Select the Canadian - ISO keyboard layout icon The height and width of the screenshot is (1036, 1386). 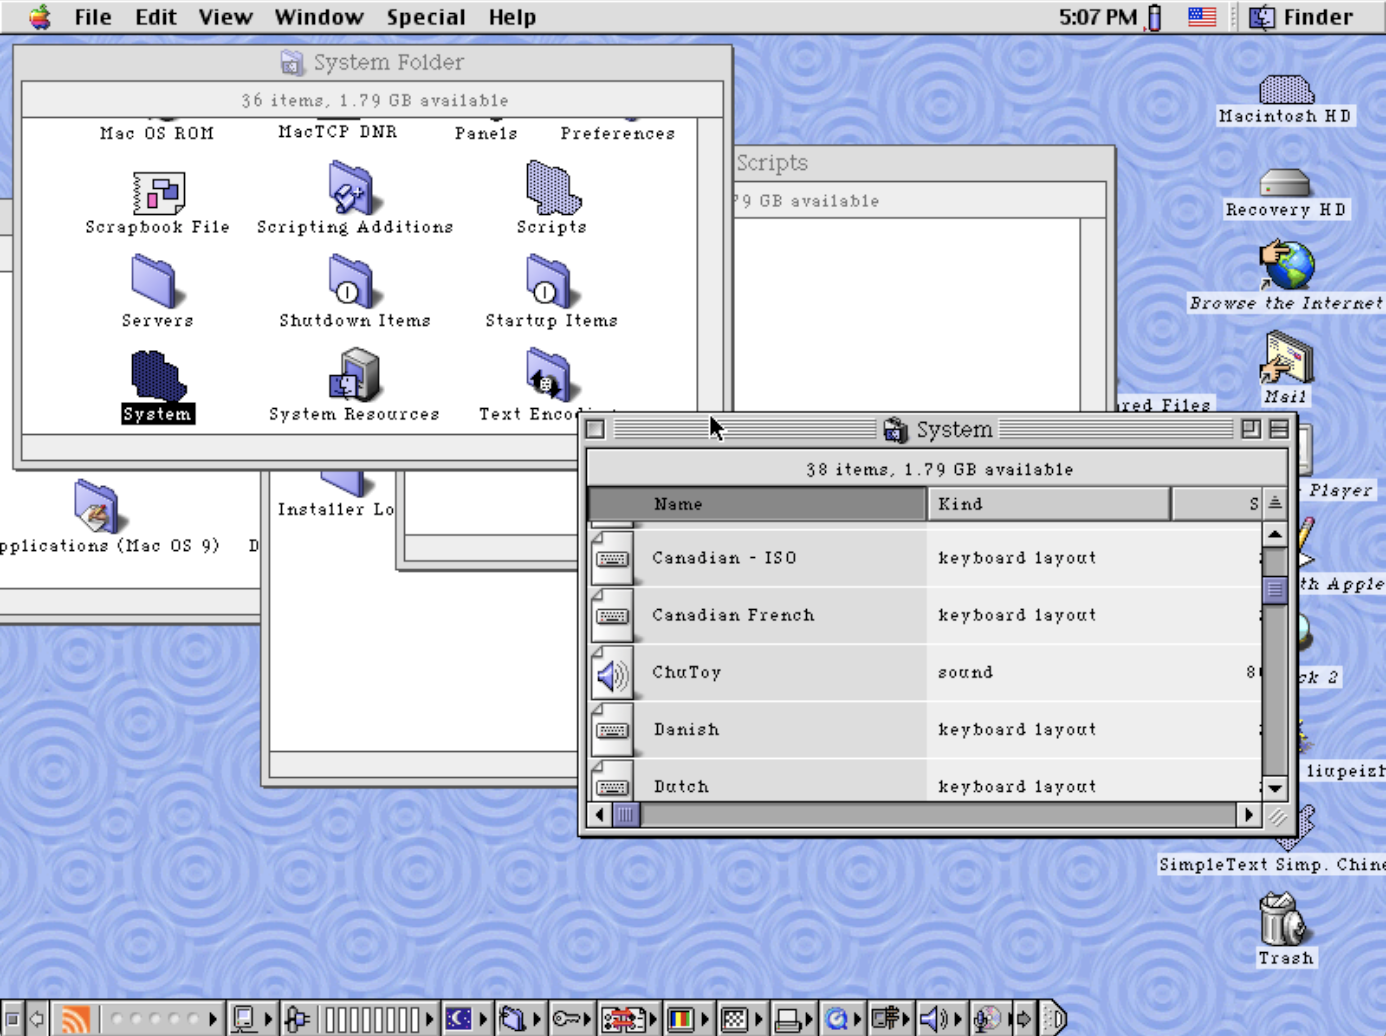click(x=612, y=559)
